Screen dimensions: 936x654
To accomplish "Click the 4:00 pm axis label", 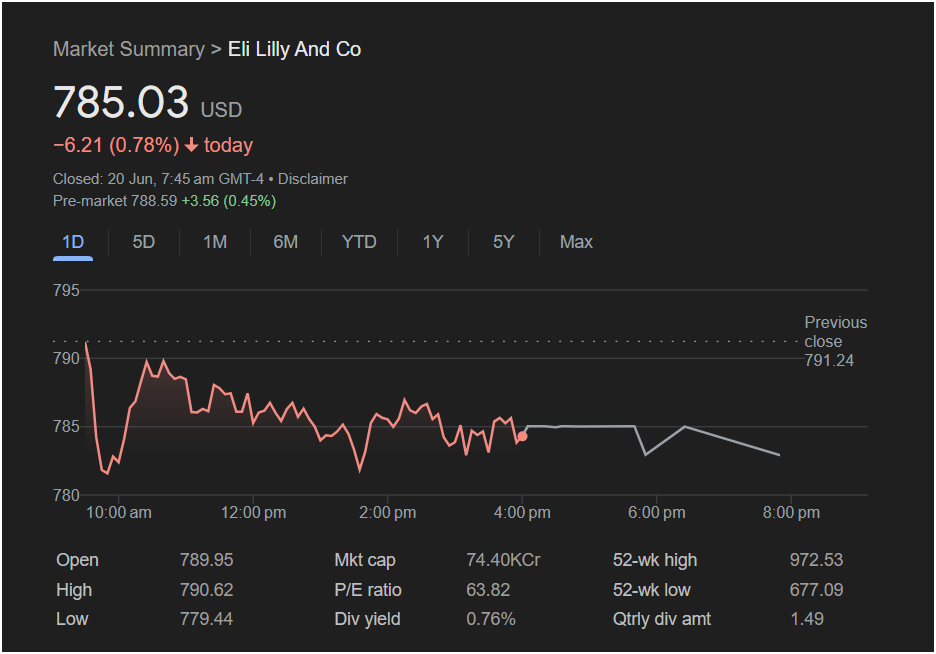I will coord(522,513).
